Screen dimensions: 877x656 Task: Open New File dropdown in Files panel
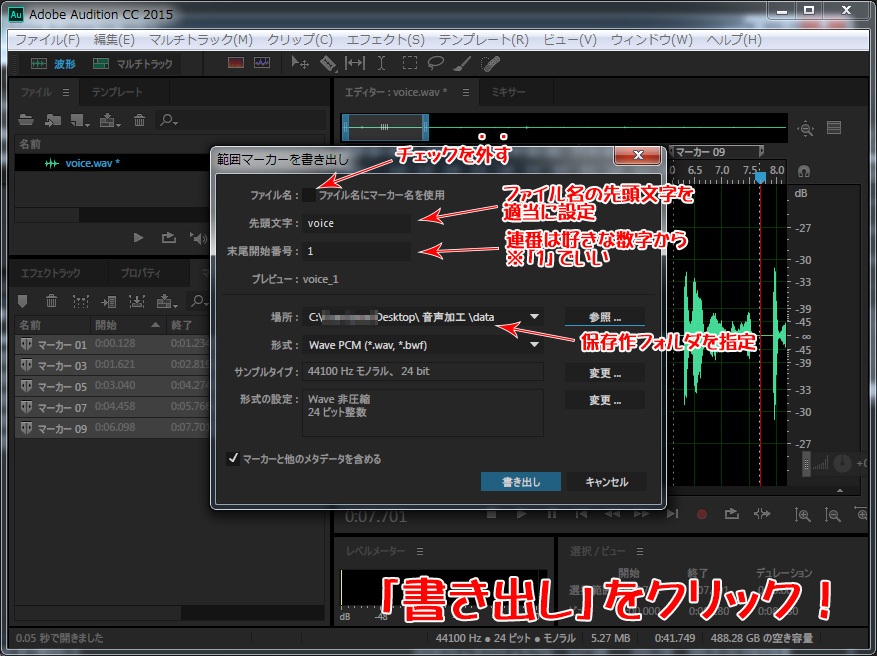coord(80,120)
